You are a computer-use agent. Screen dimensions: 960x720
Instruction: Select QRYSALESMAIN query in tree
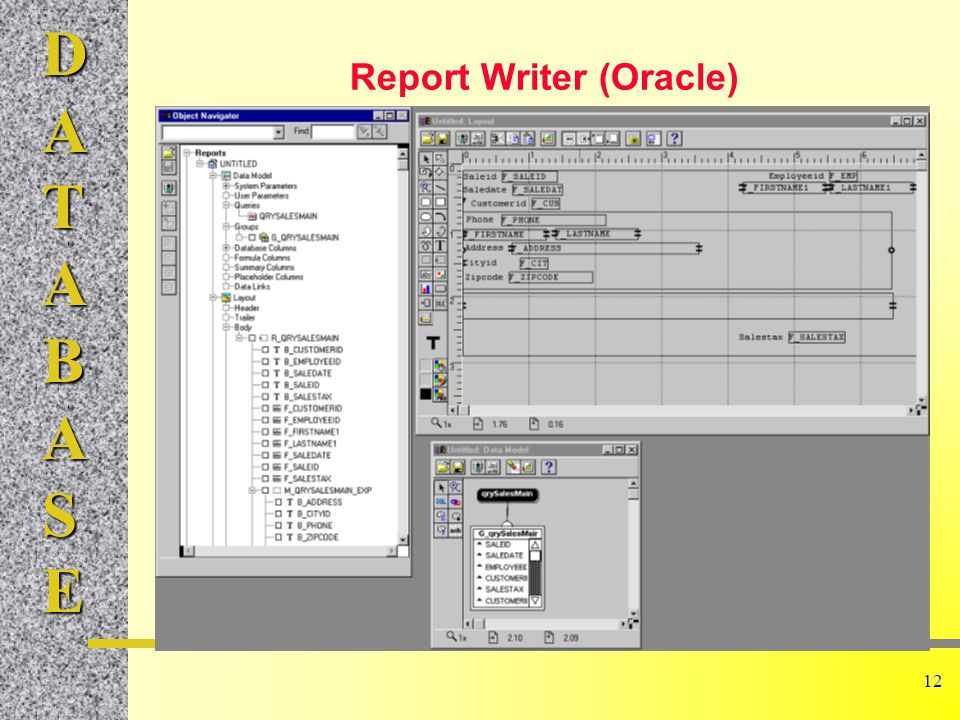coord(288,216)
